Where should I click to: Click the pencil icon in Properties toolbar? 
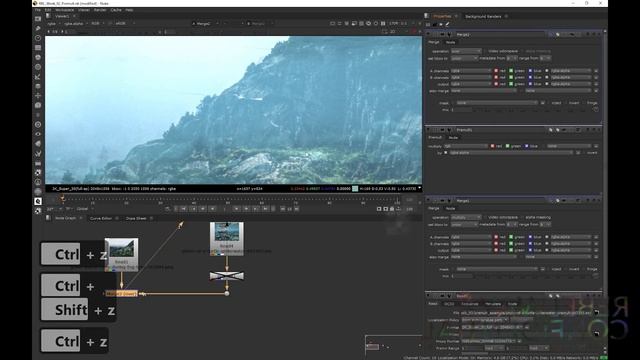(x=447, y=24)
